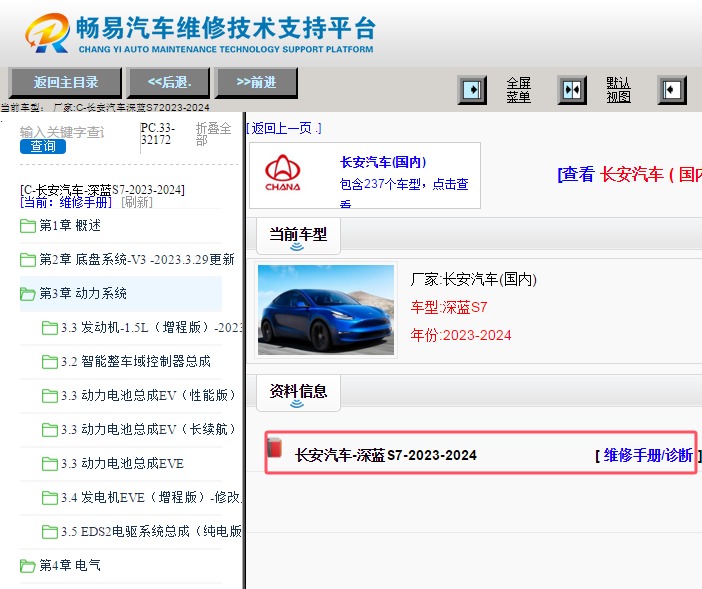Click the blue 查询 search button

click(43, 146)
